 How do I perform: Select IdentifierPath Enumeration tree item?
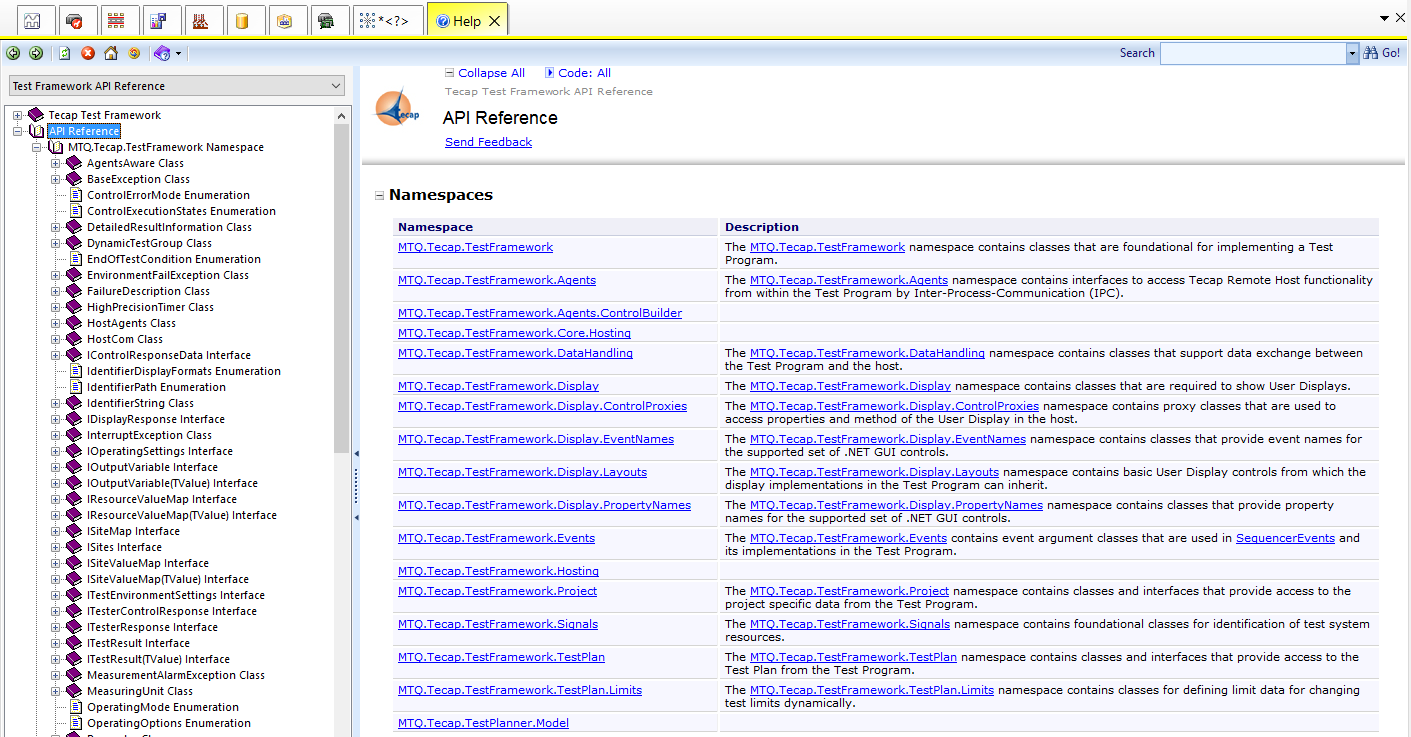click(x=156, y=387)
